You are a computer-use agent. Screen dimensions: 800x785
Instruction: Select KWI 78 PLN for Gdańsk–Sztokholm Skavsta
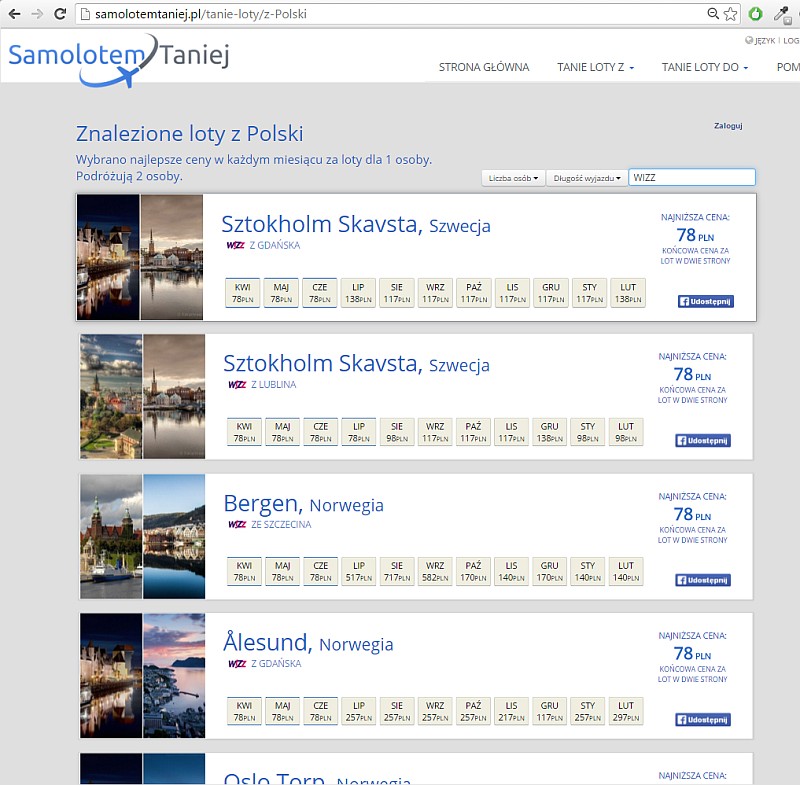[x=243, y=293]
